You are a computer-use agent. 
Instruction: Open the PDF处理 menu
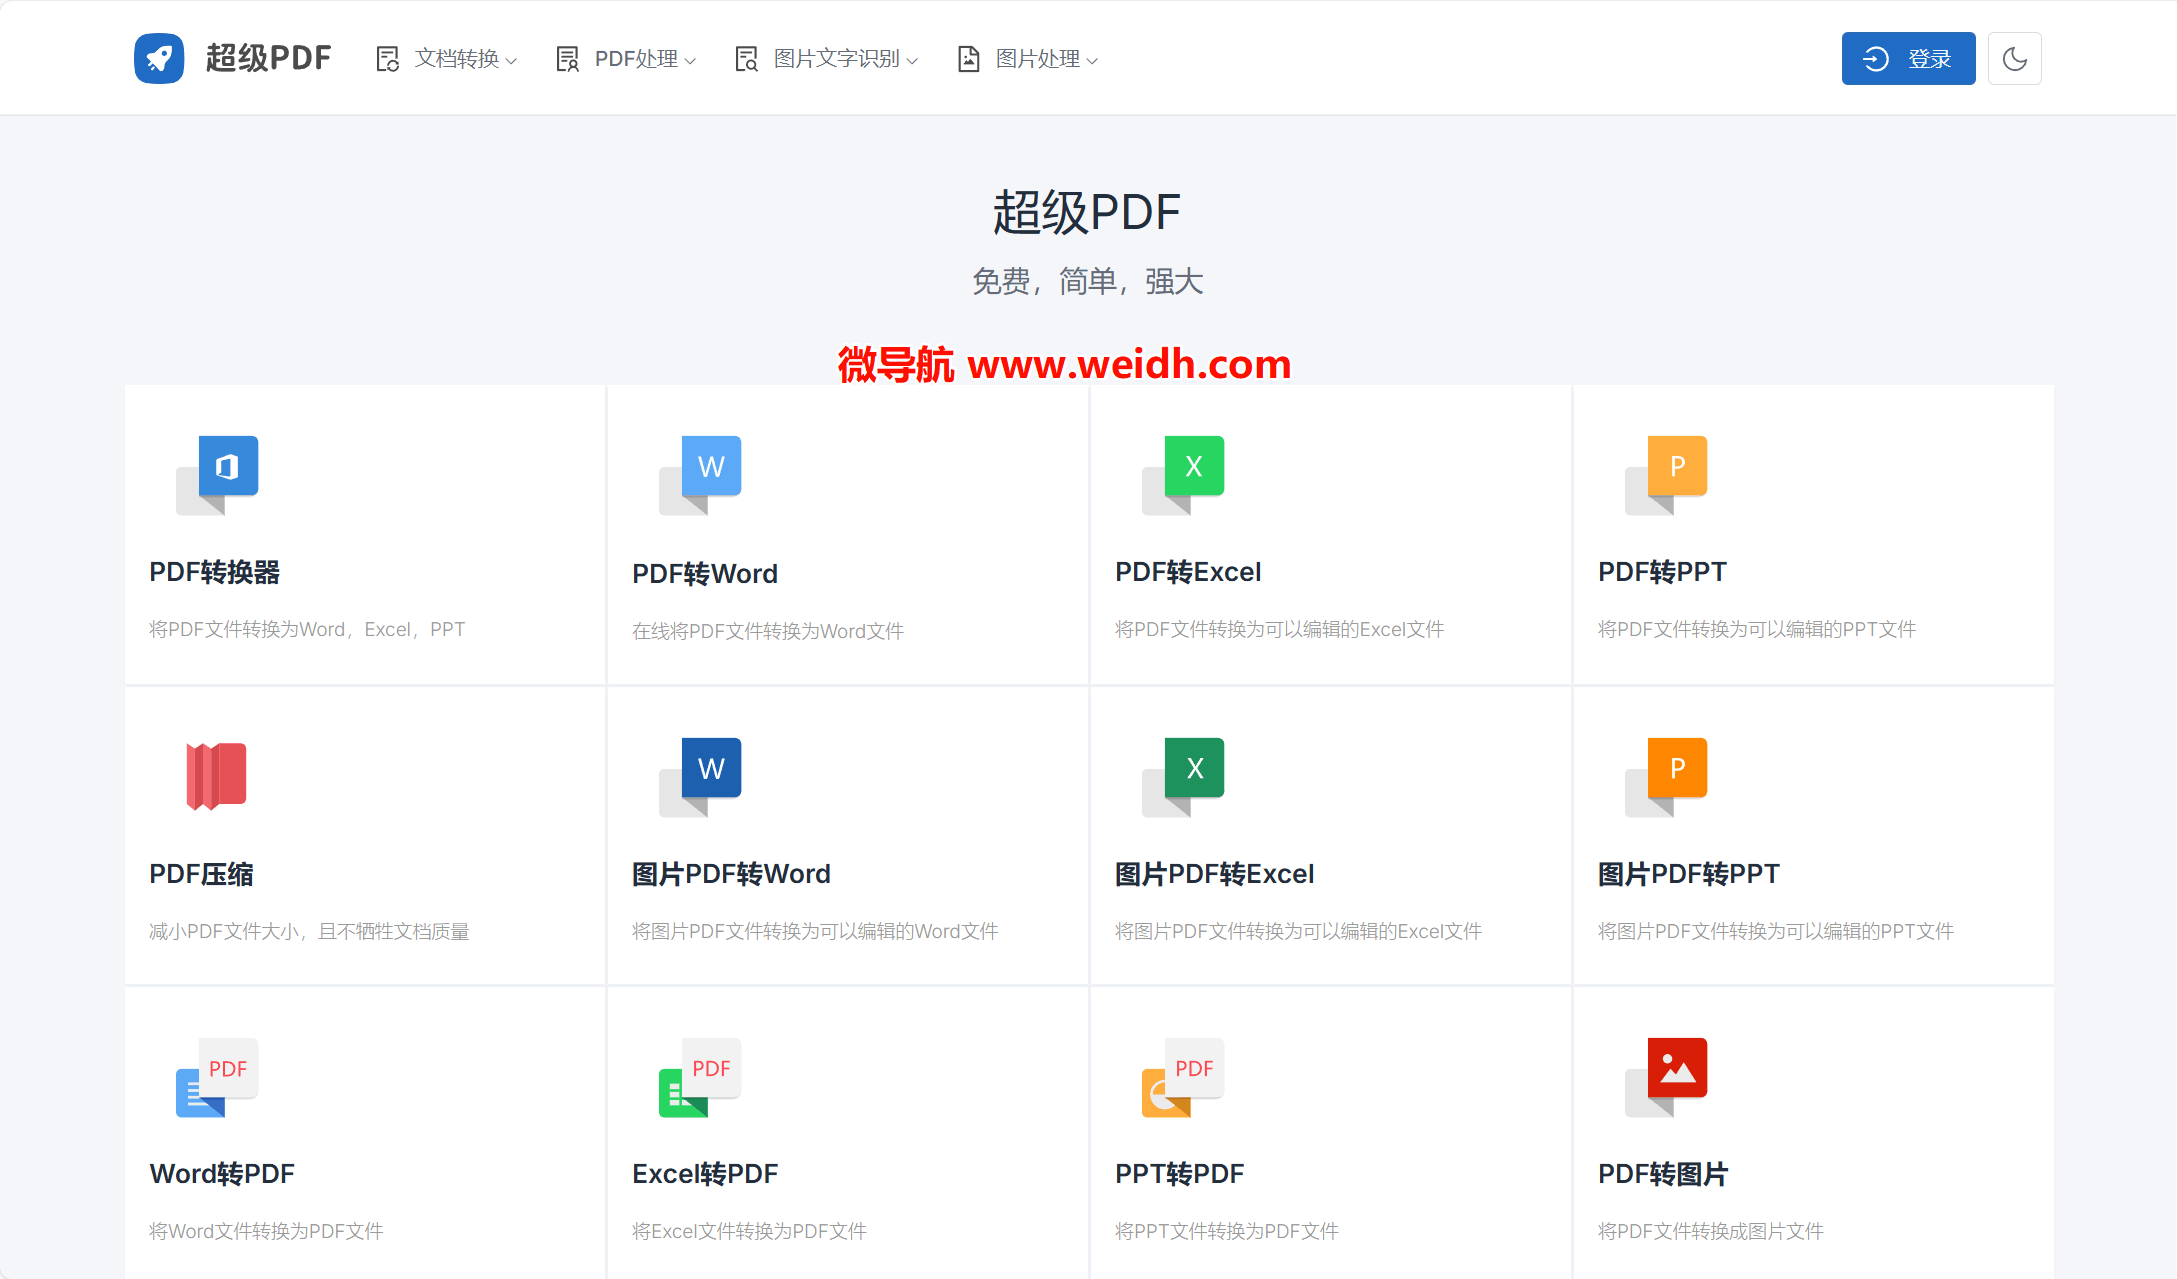[x=626, y=59]
